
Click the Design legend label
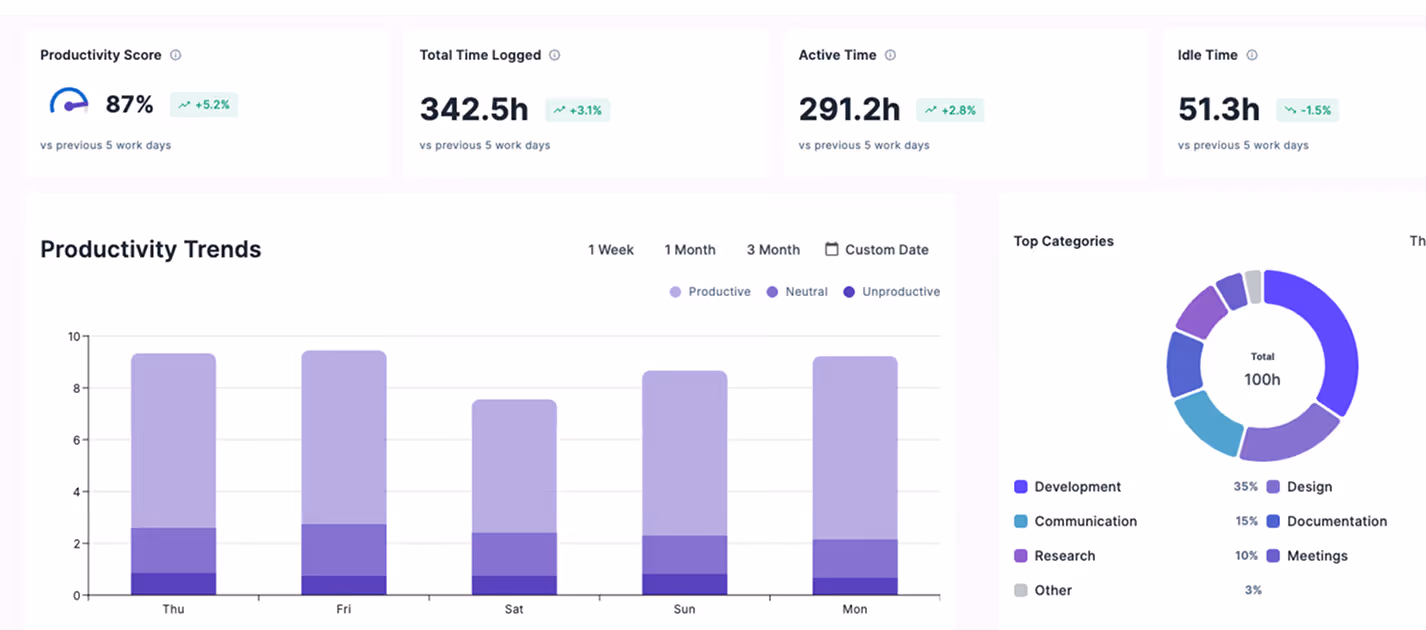[1310, 487]
